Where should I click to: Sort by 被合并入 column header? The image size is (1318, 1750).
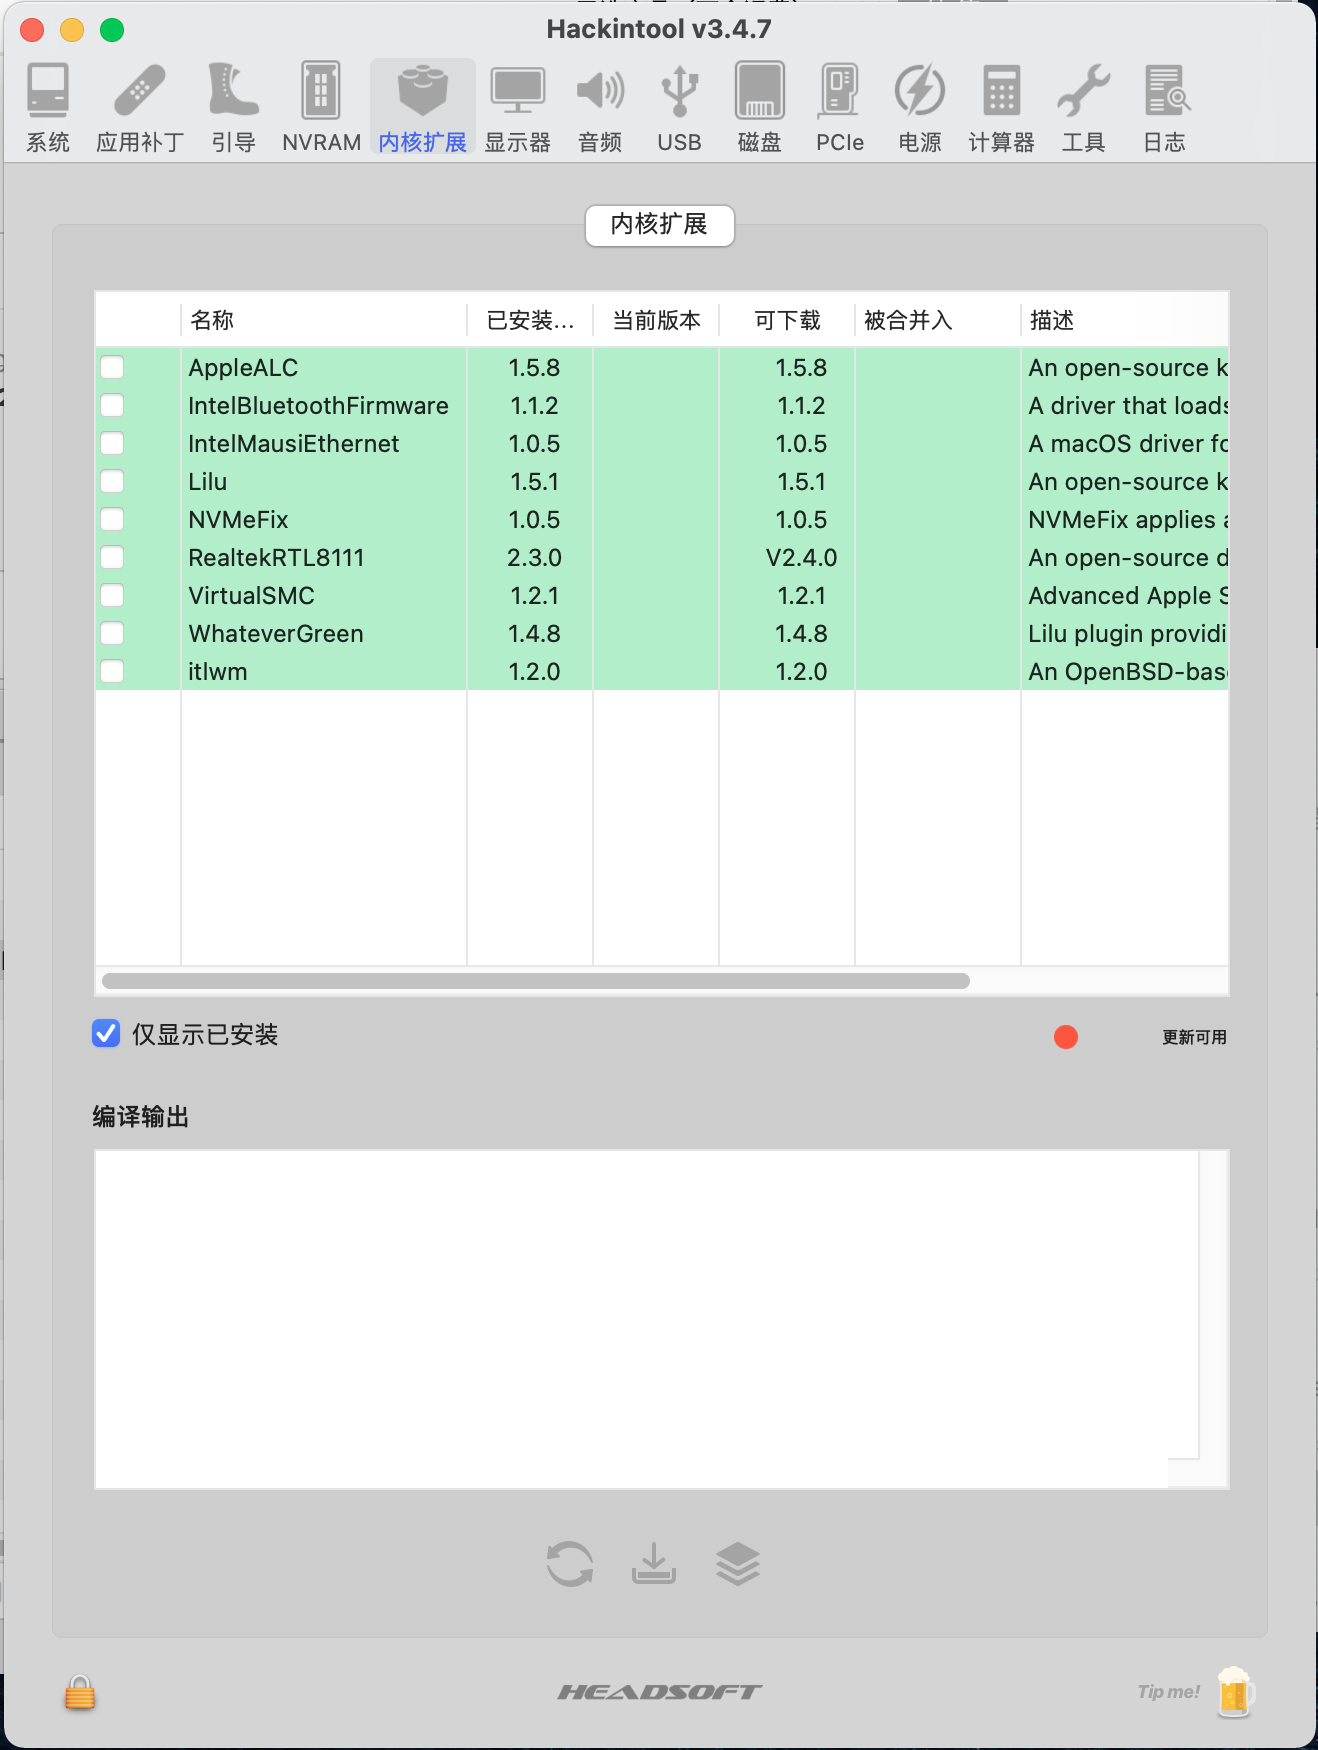(x=938, y=320)
